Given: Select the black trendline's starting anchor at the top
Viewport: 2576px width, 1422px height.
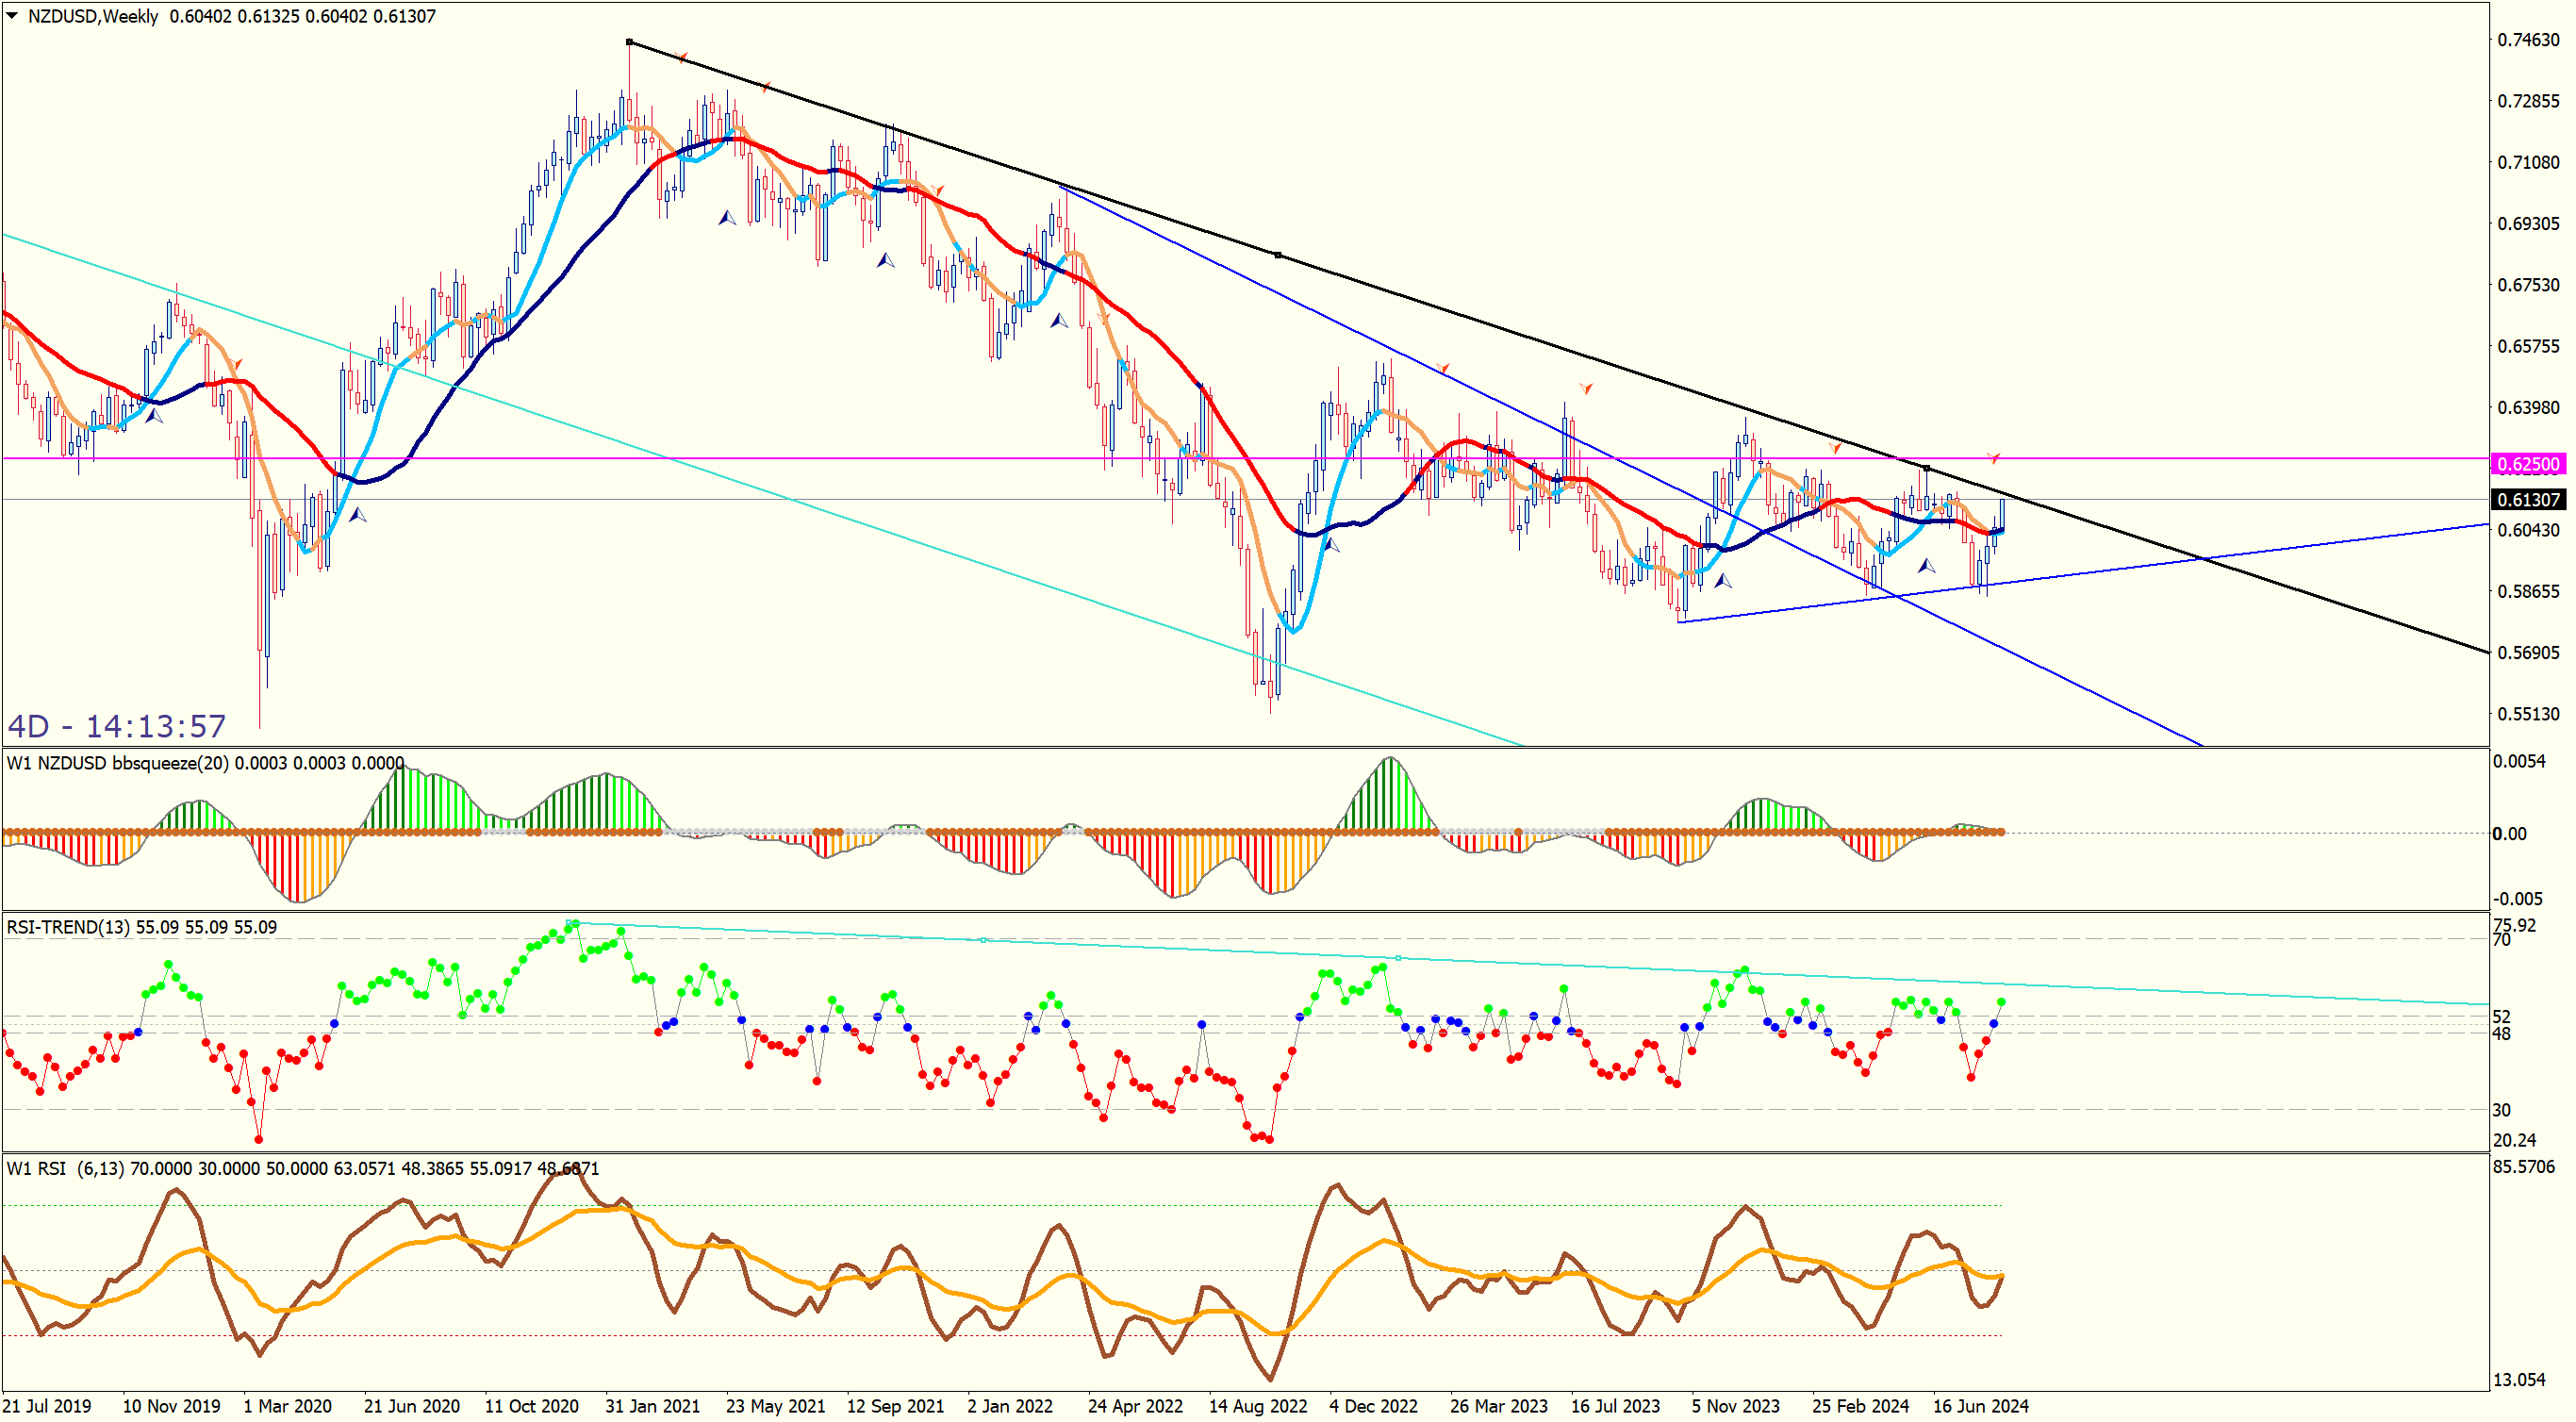Looking at the screenshot, I should [629, 42].
